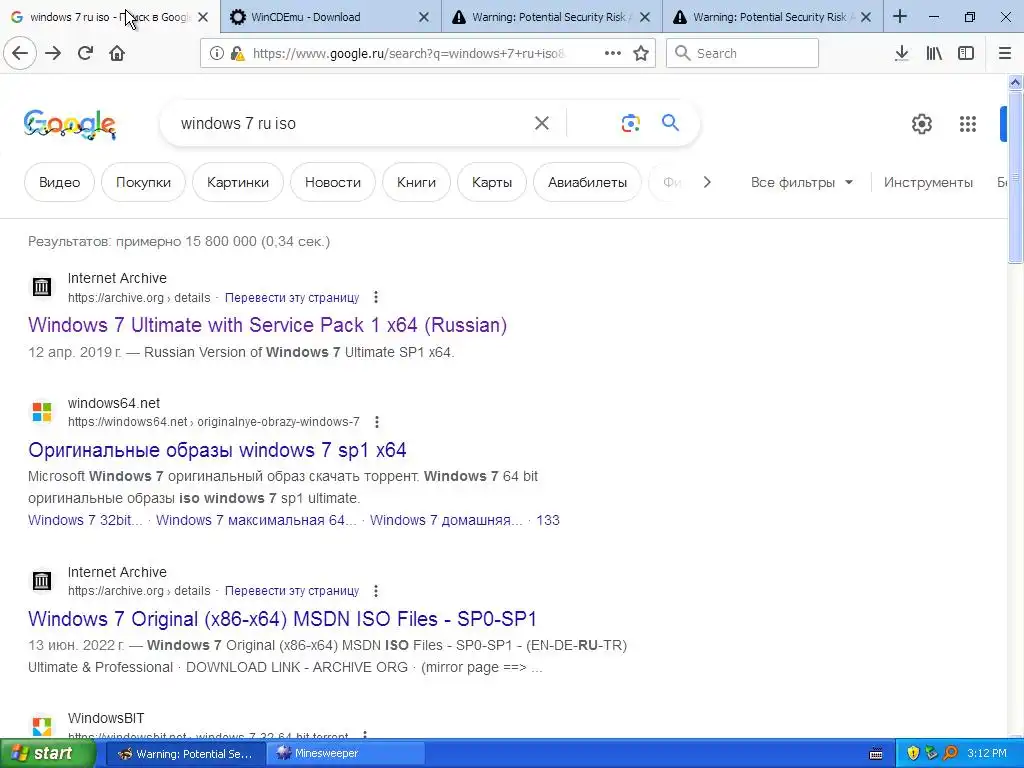Click the taskbar keyboard icon
The image size is (1024, 768).
(x=876, y=754)
